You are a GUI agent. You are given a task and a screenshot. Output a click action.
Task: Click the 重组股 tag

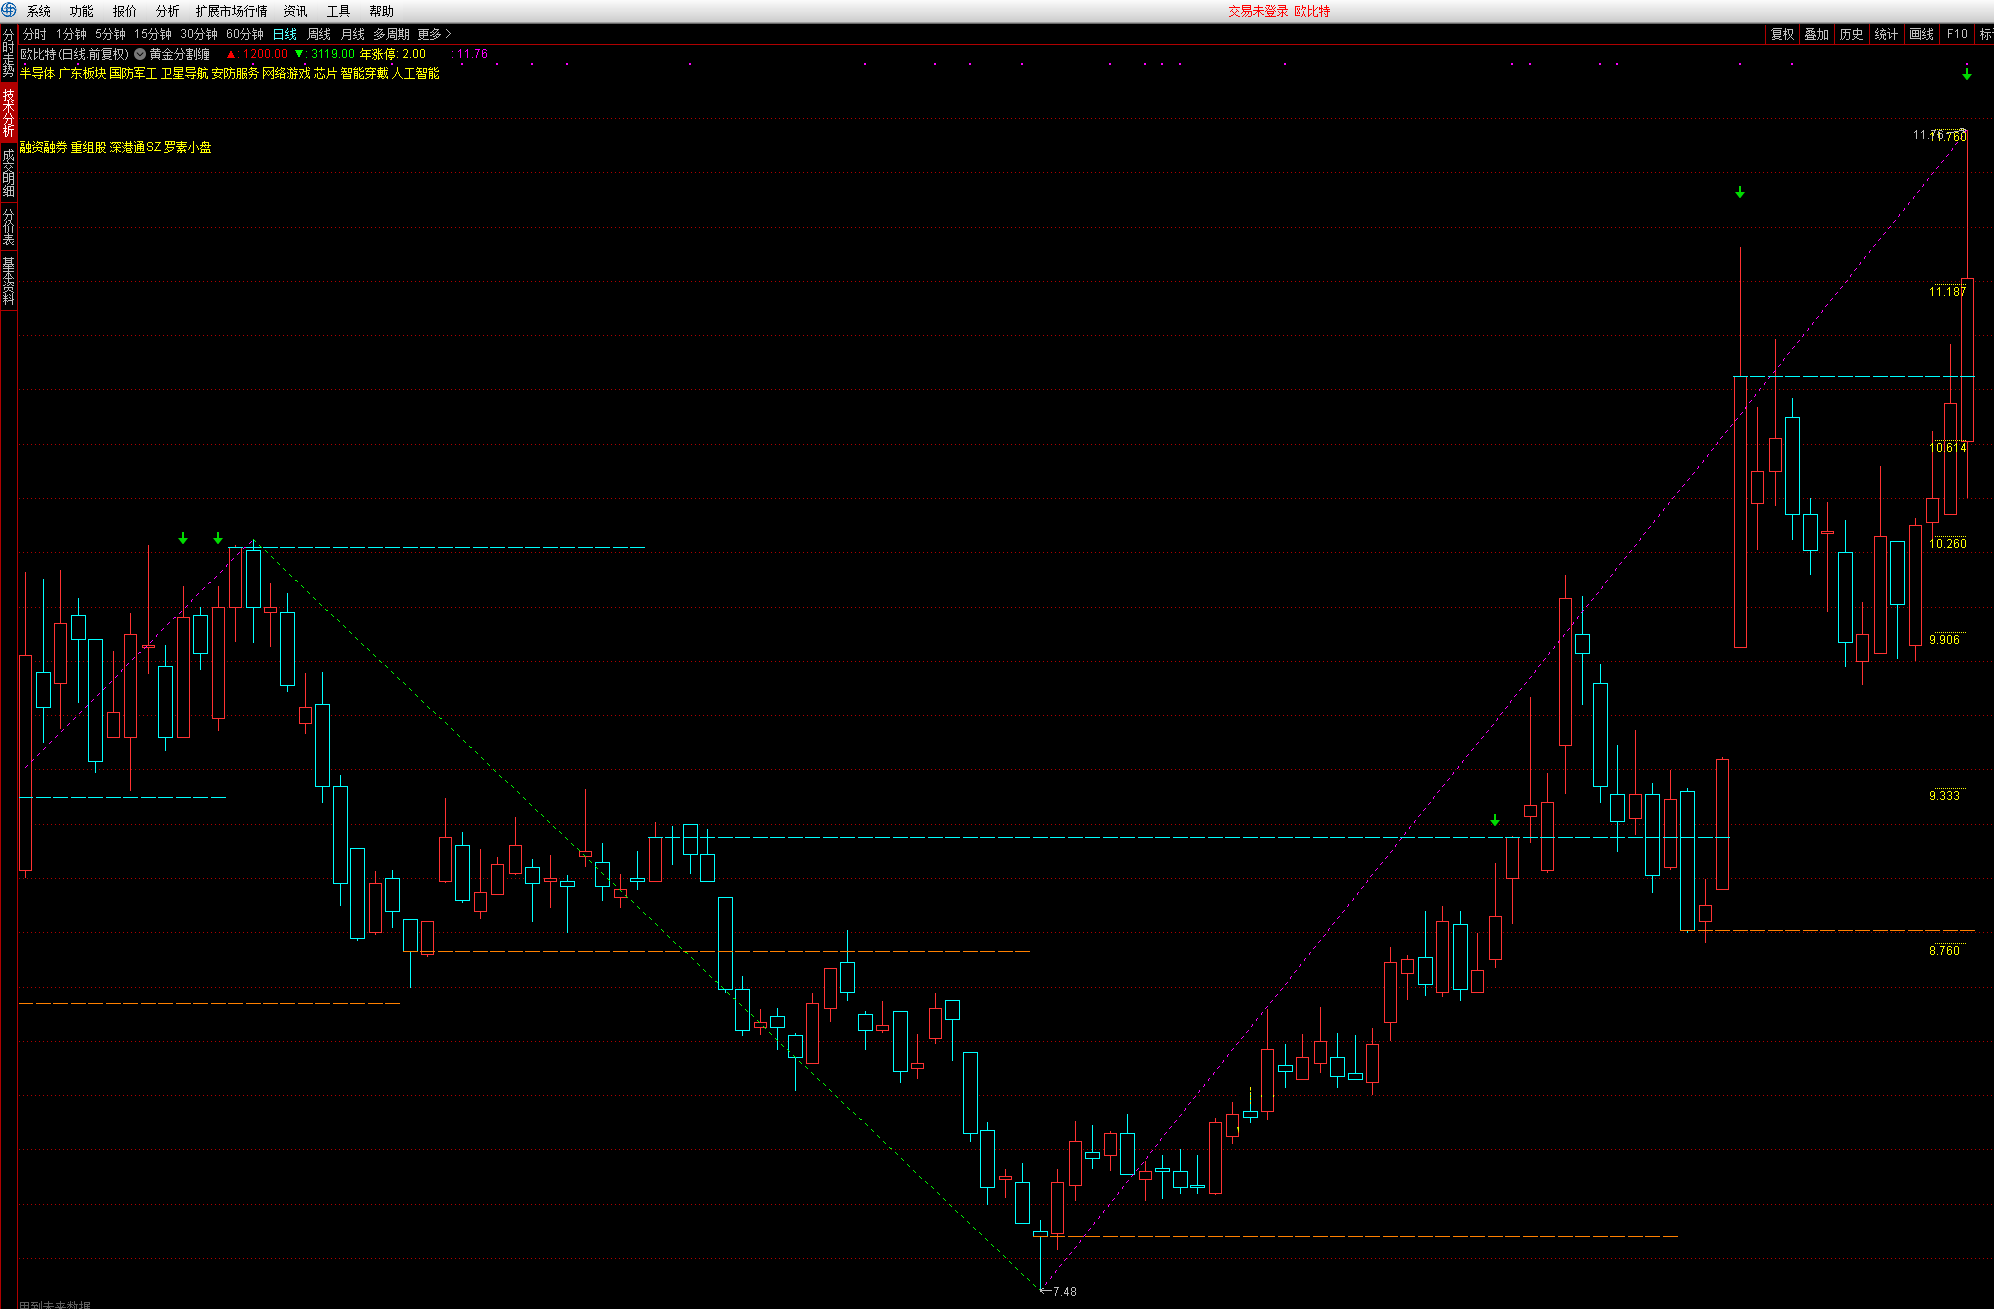88,147
